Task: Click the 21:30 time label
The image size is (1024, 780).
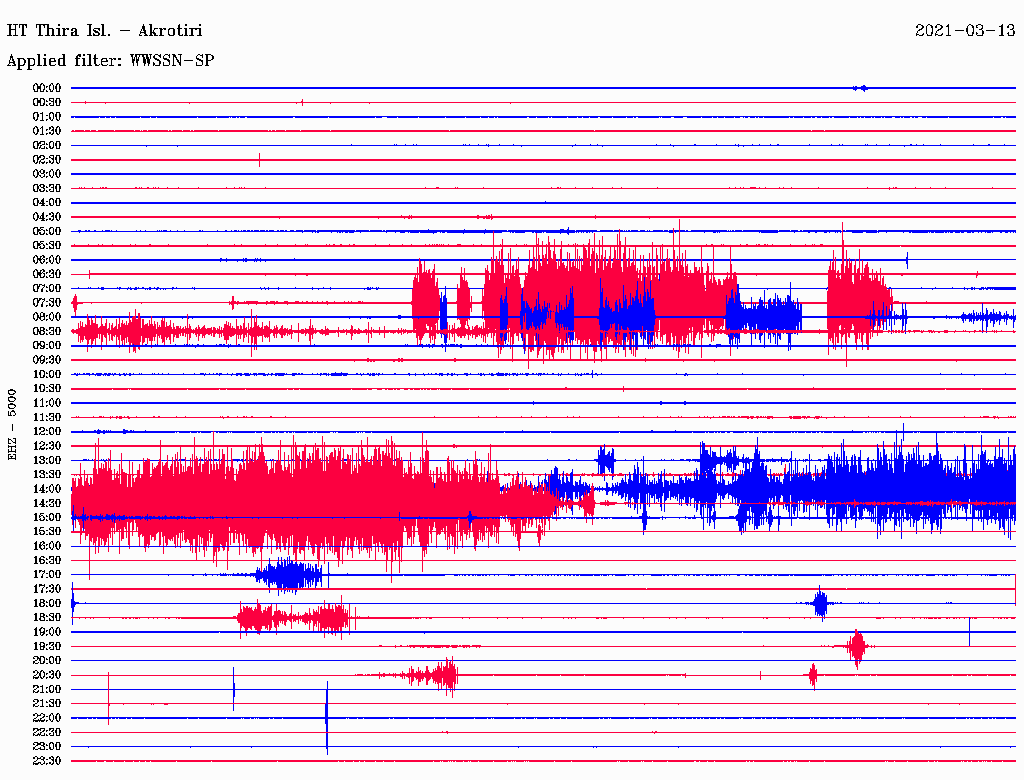Action: coord(47,704)
